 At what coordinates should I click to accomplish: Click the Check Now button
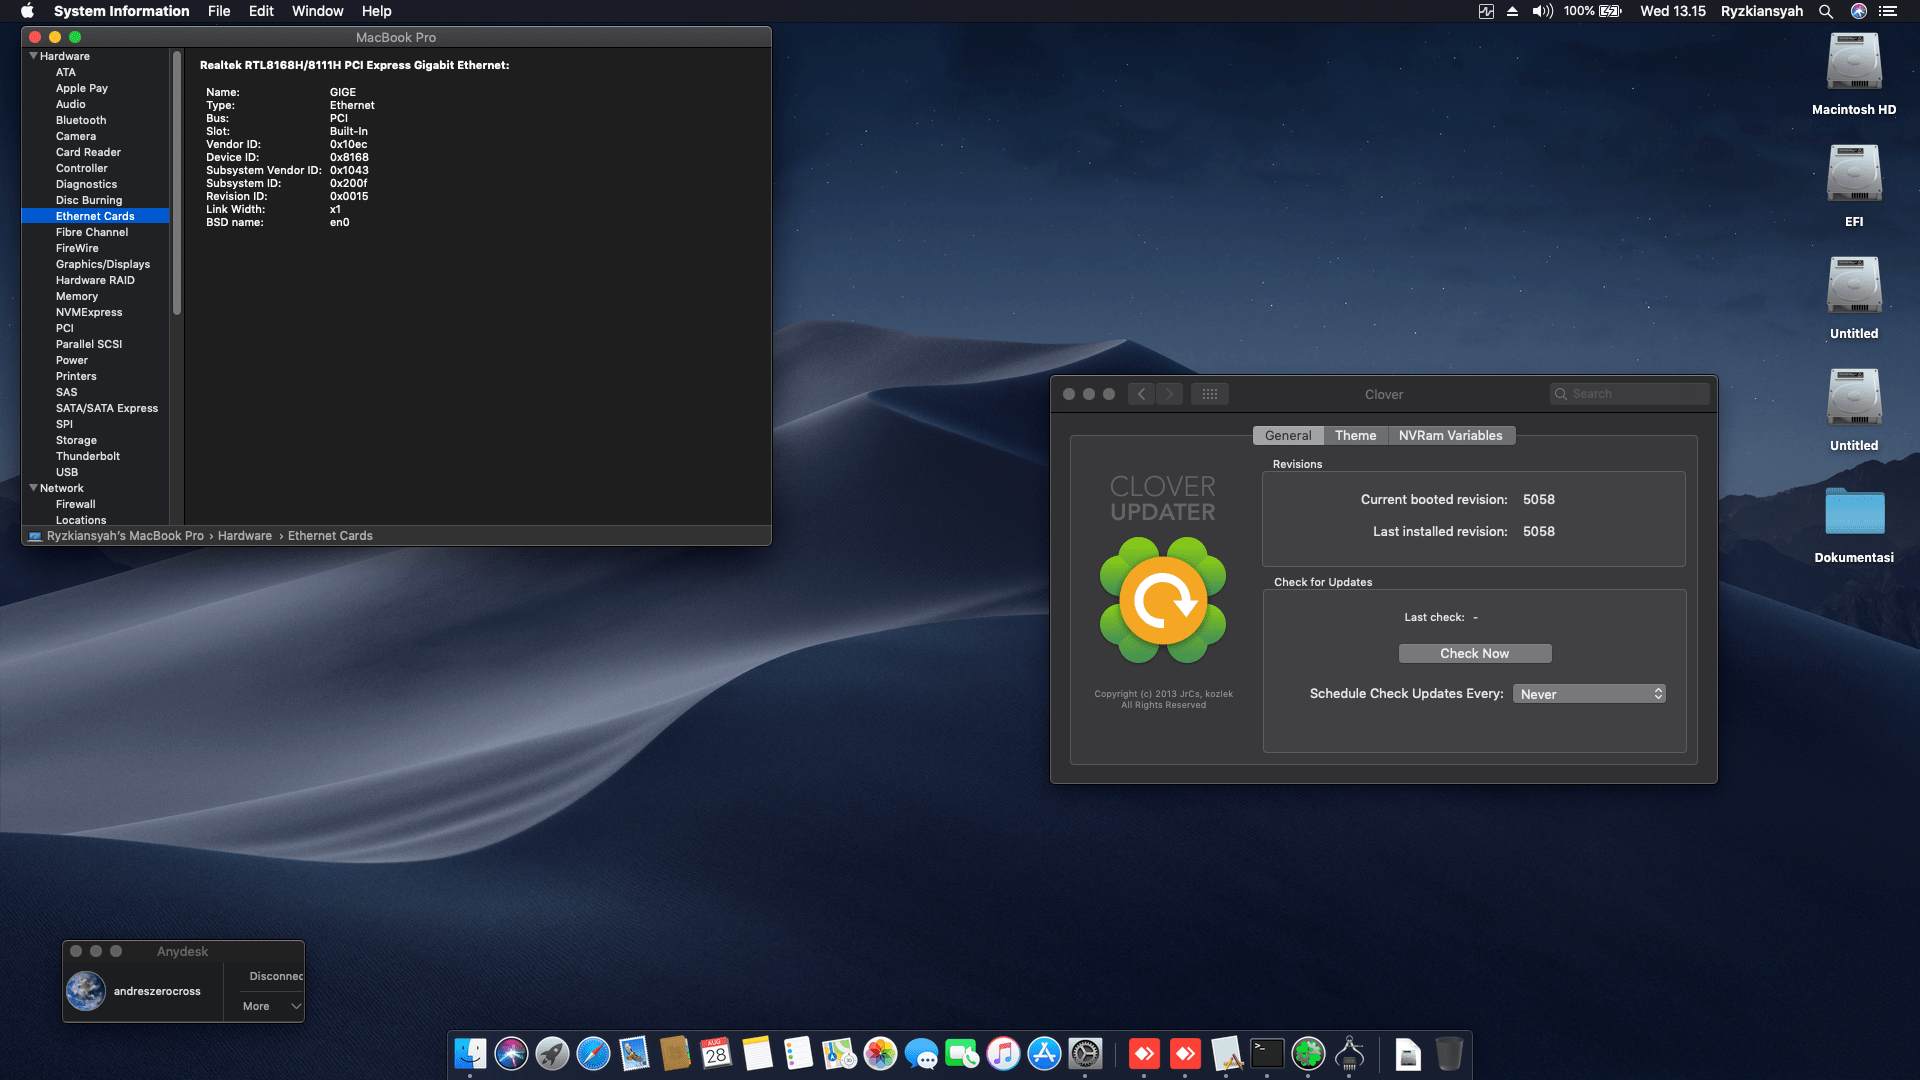click(x=1474, y=653)
